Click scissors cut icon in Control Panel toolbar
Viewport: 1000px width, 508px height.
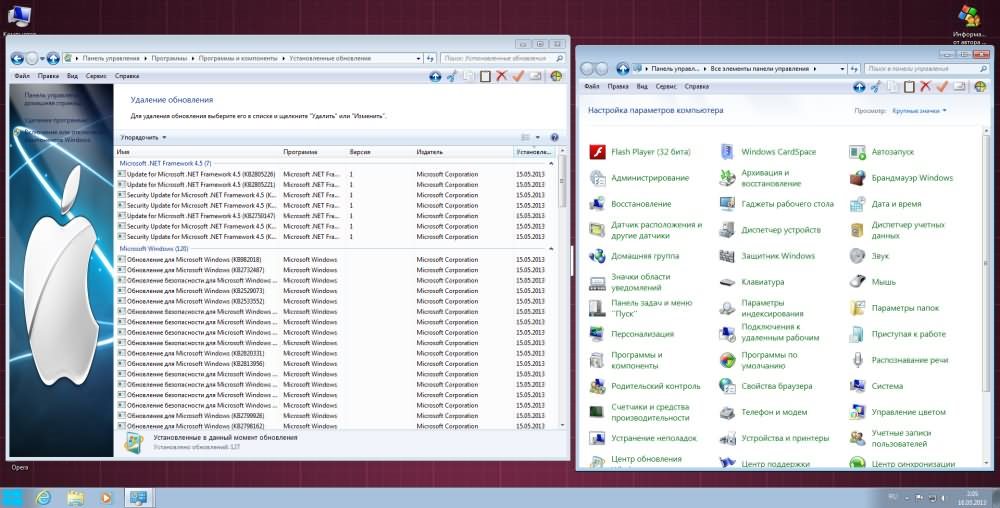pos(875,87)
